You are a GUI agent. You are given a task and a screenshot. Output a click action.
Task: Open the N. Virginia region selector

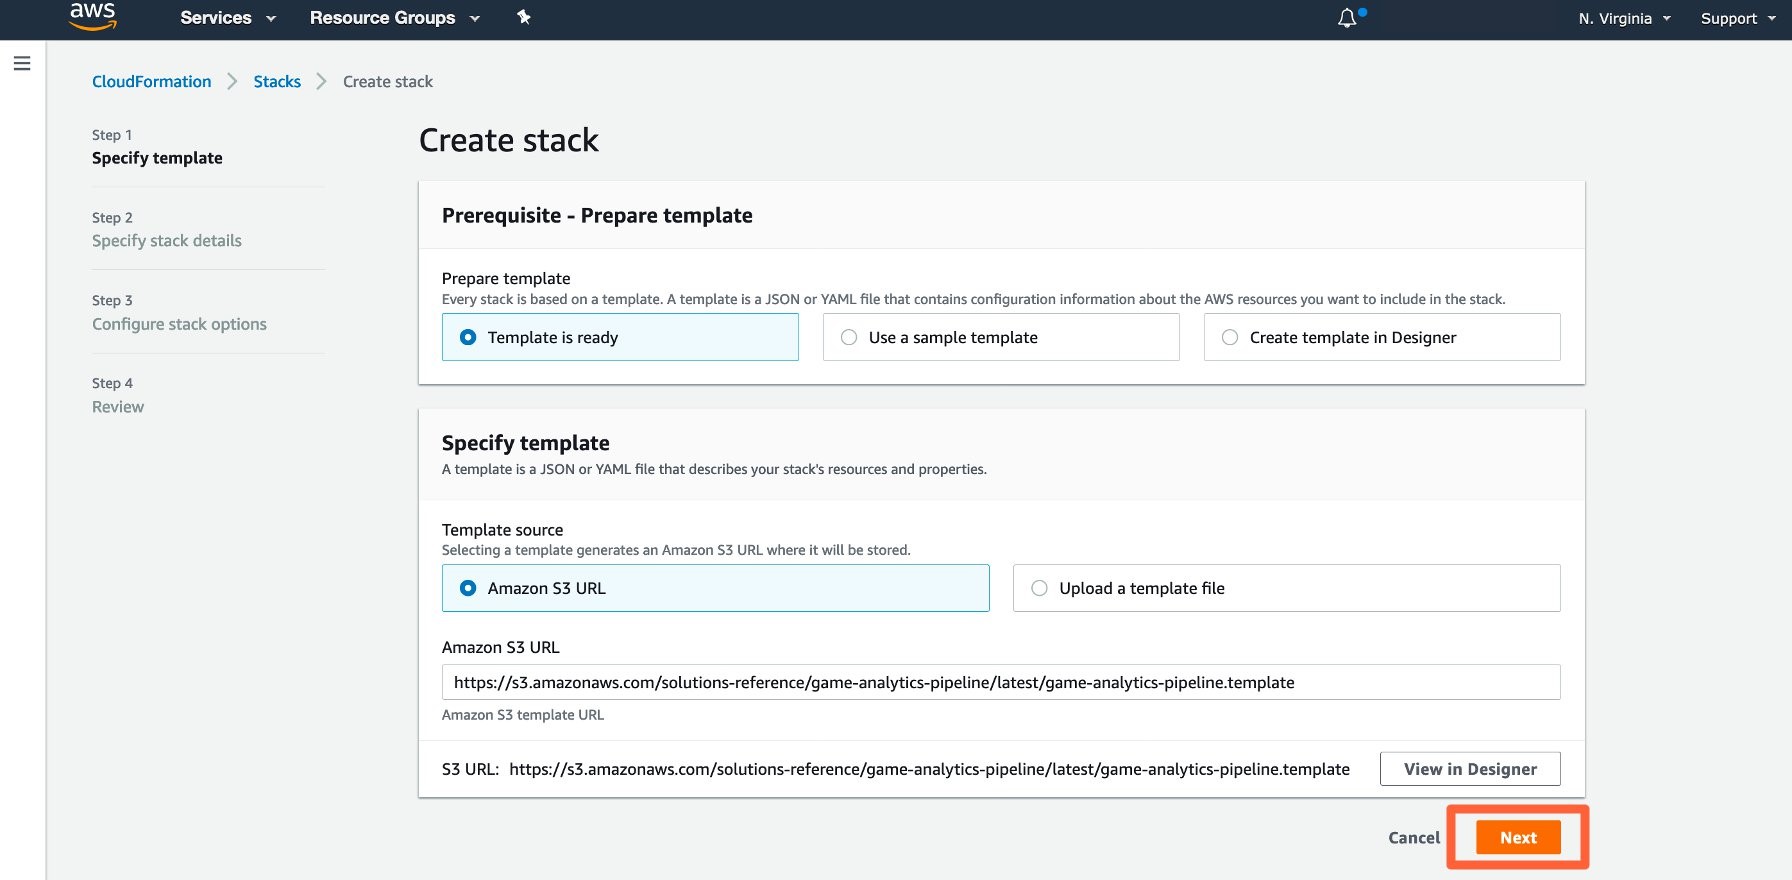(1625, 18)
